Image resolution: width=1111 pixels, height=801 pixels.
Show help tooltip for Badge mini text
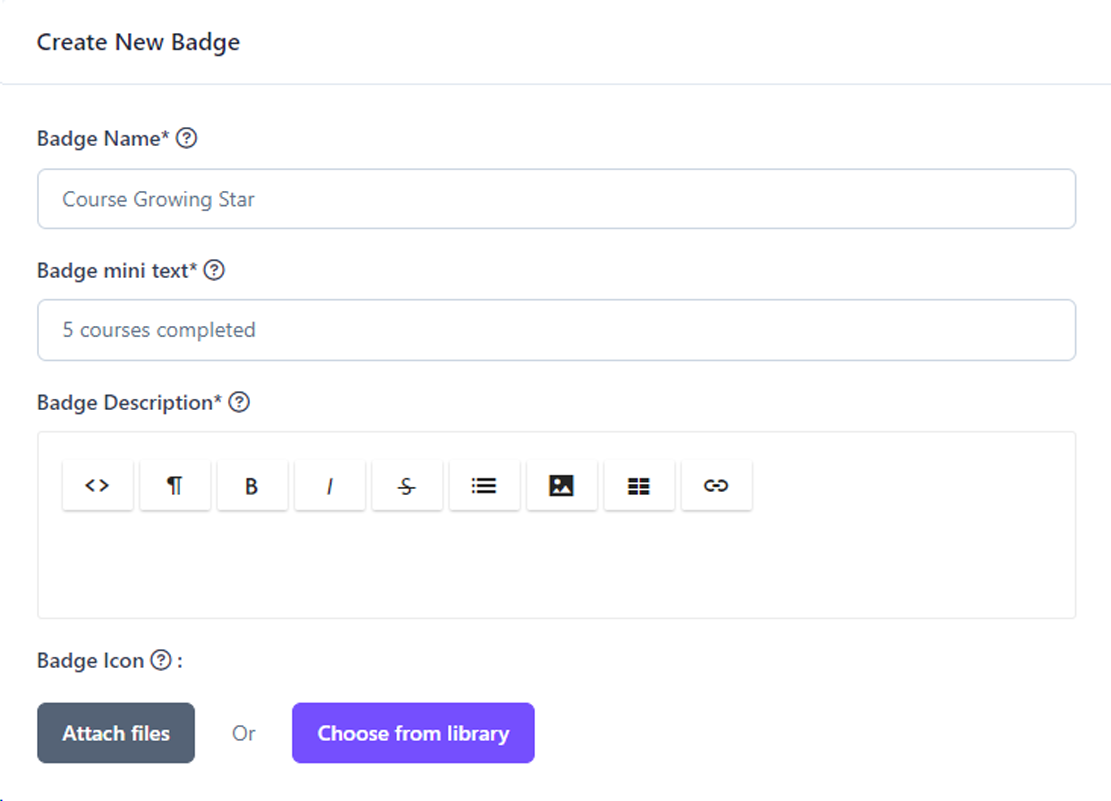click(x=214, y=270)
